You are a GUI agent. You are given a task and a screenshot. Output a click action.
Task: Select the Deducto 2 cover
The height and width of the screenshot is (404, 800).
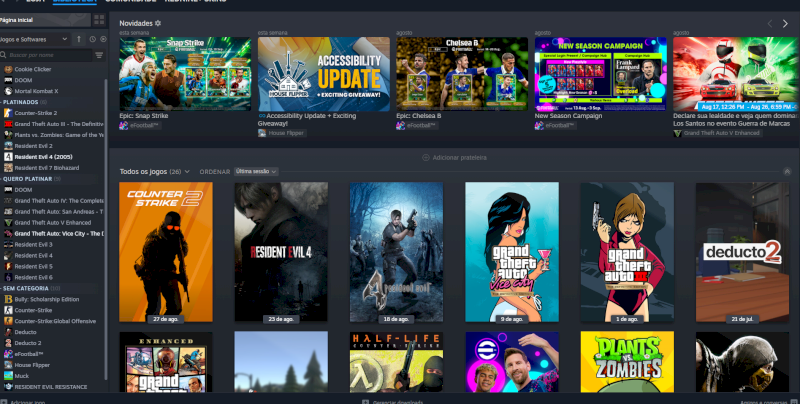tap(742, 252)
